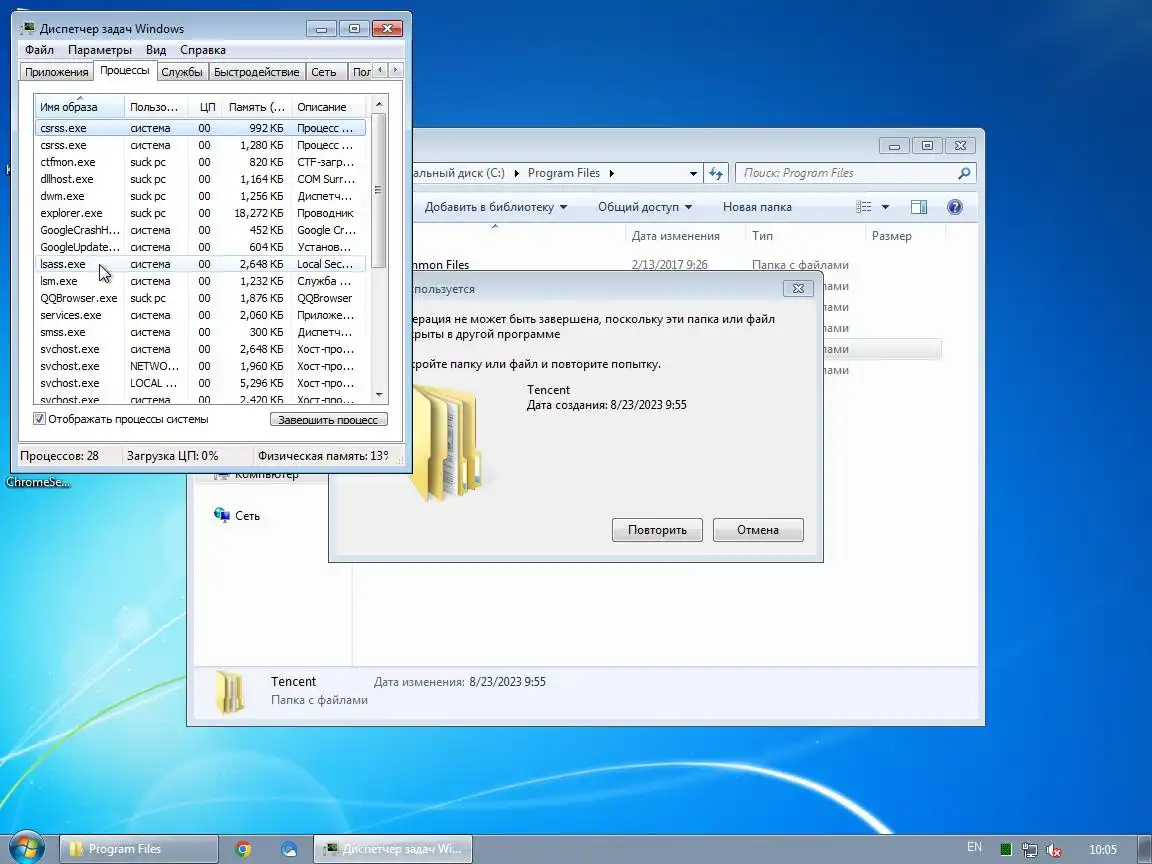Select the lsm.exe process
Viewport: 1152px width, 864px height.
[200, 281]
